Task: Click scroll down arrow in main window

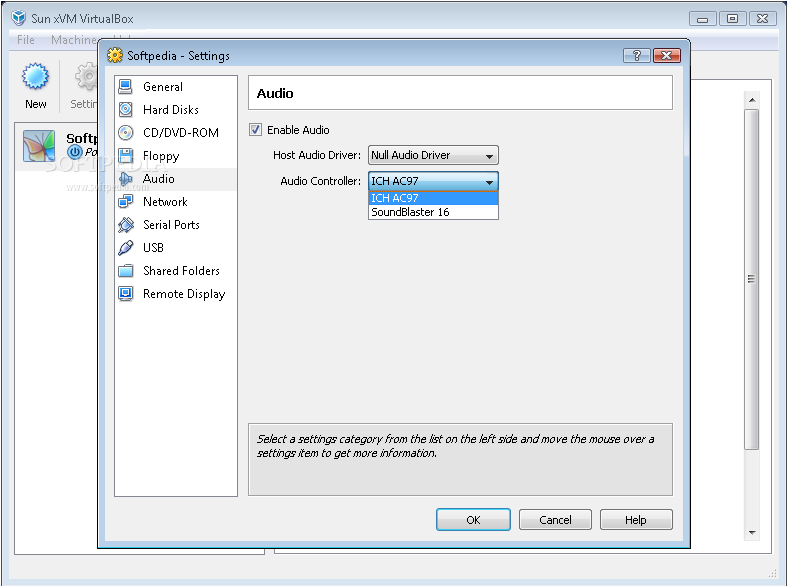Action: click(x=752, y=532)
